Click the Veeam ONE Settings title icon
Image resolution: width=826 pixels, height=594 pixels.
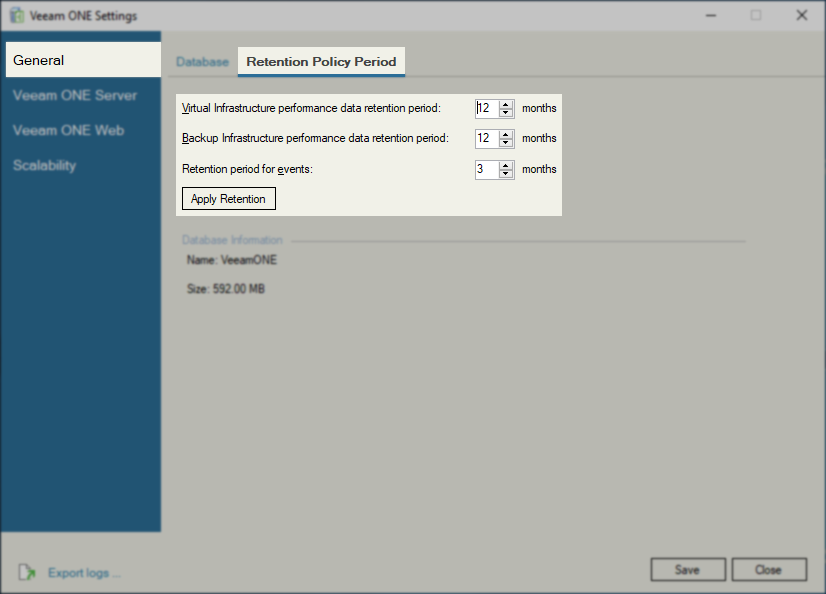[x=17, y=15]
